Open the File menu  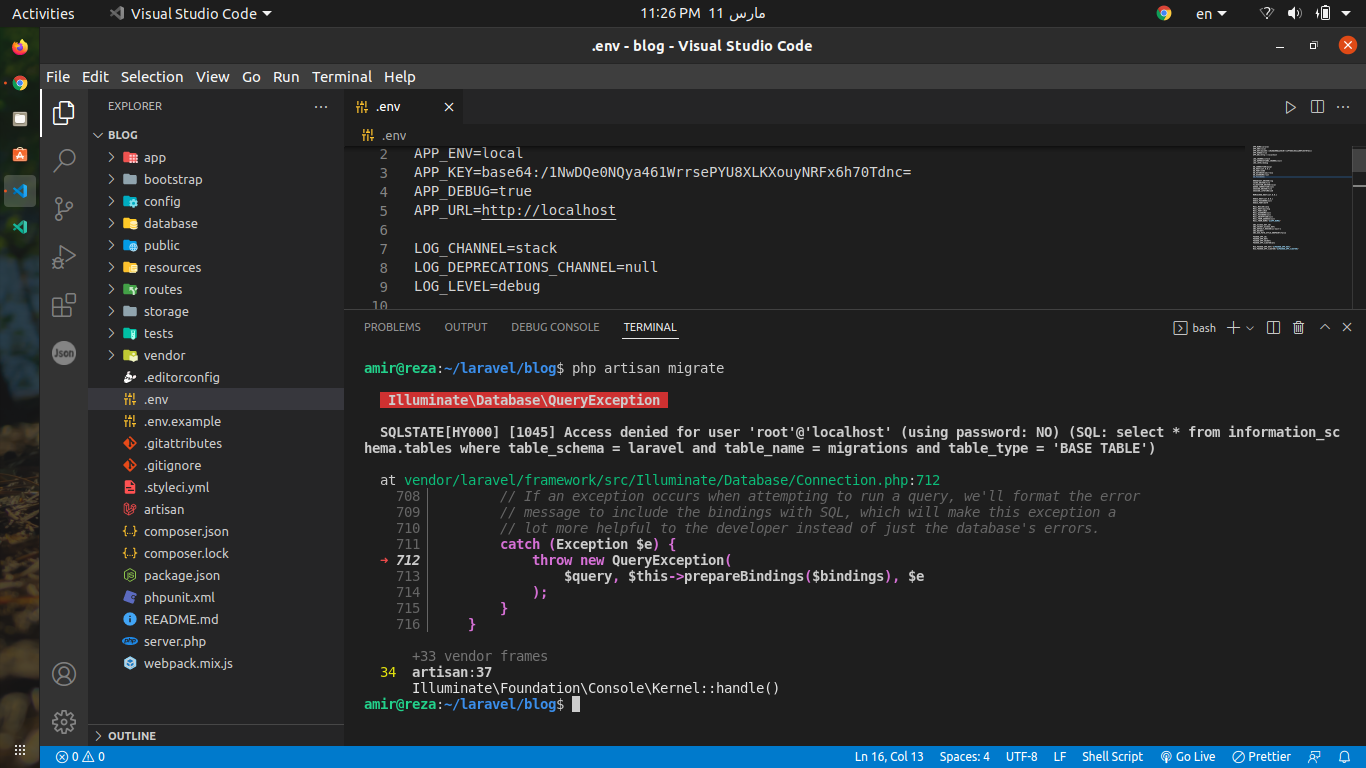[58, 77]
